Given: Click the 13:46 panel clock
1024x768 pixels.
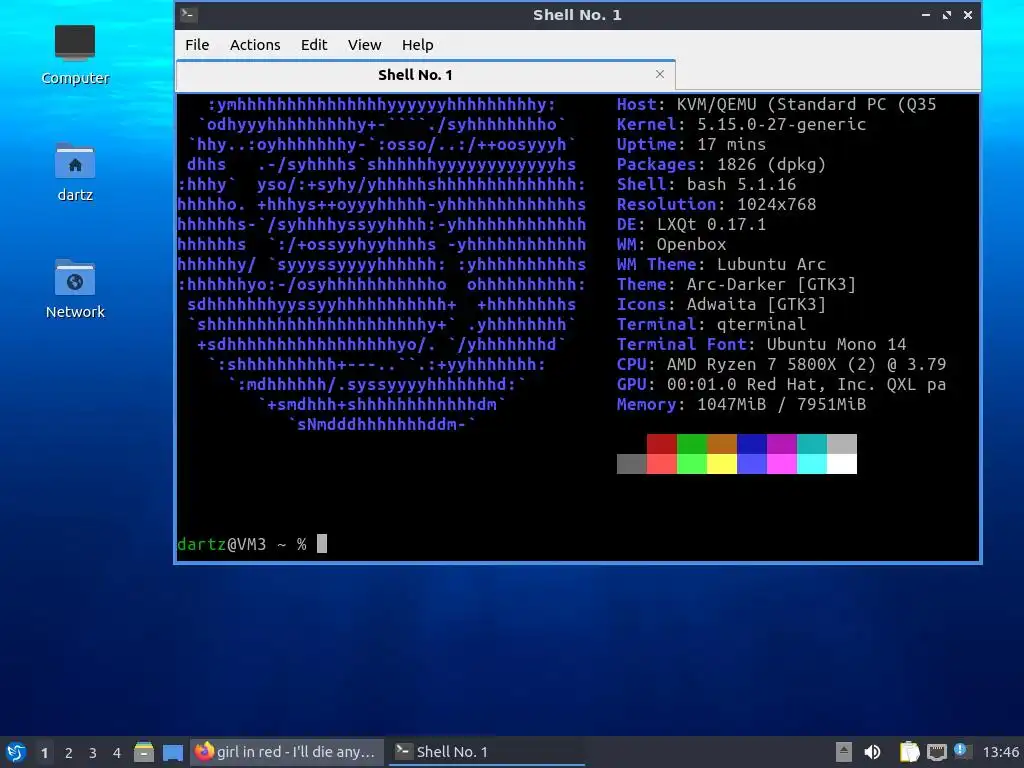Looking at the screenshot, I should click(x=1000, y=752).
